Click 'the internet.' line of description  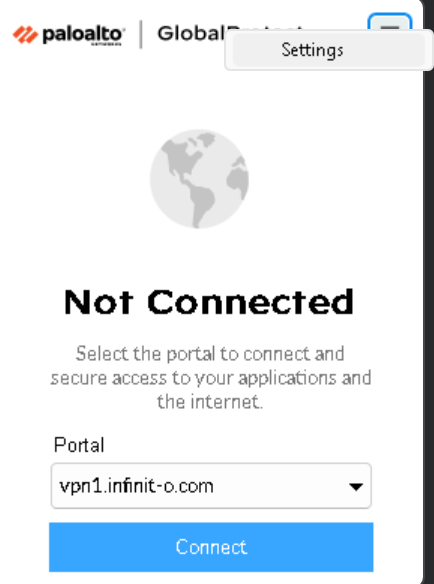[210, 402]
